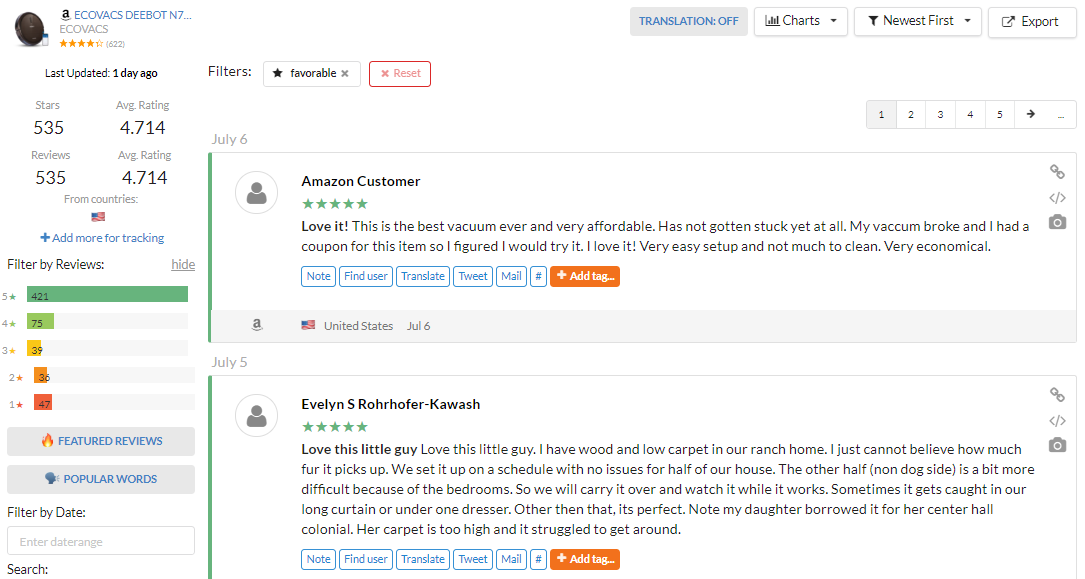Filter by 3-star yellow rating bar
Viewport: 1085px width, 579px height.
click(x=35, y=348)
